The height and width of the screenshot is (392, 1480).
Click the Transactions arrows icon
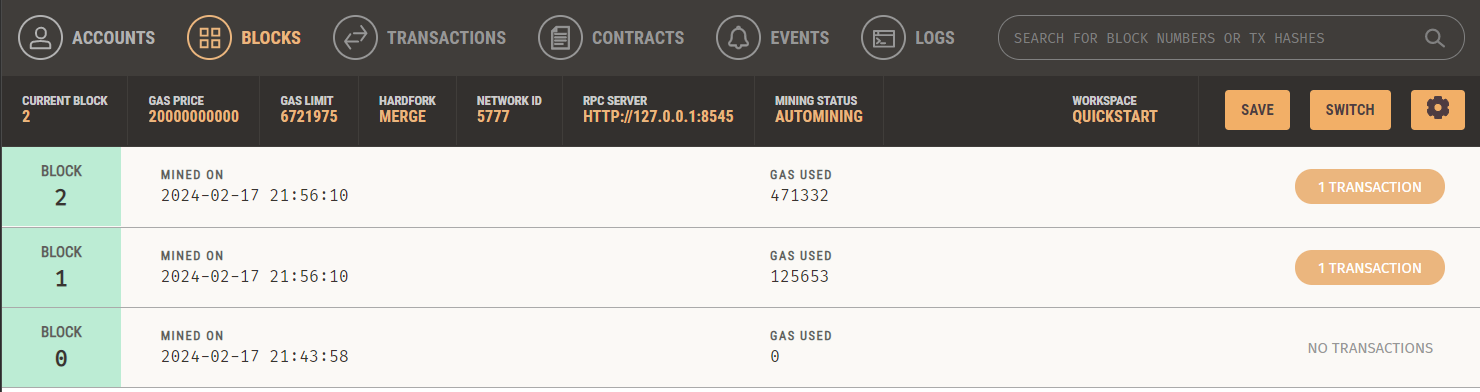coord(355,38)
